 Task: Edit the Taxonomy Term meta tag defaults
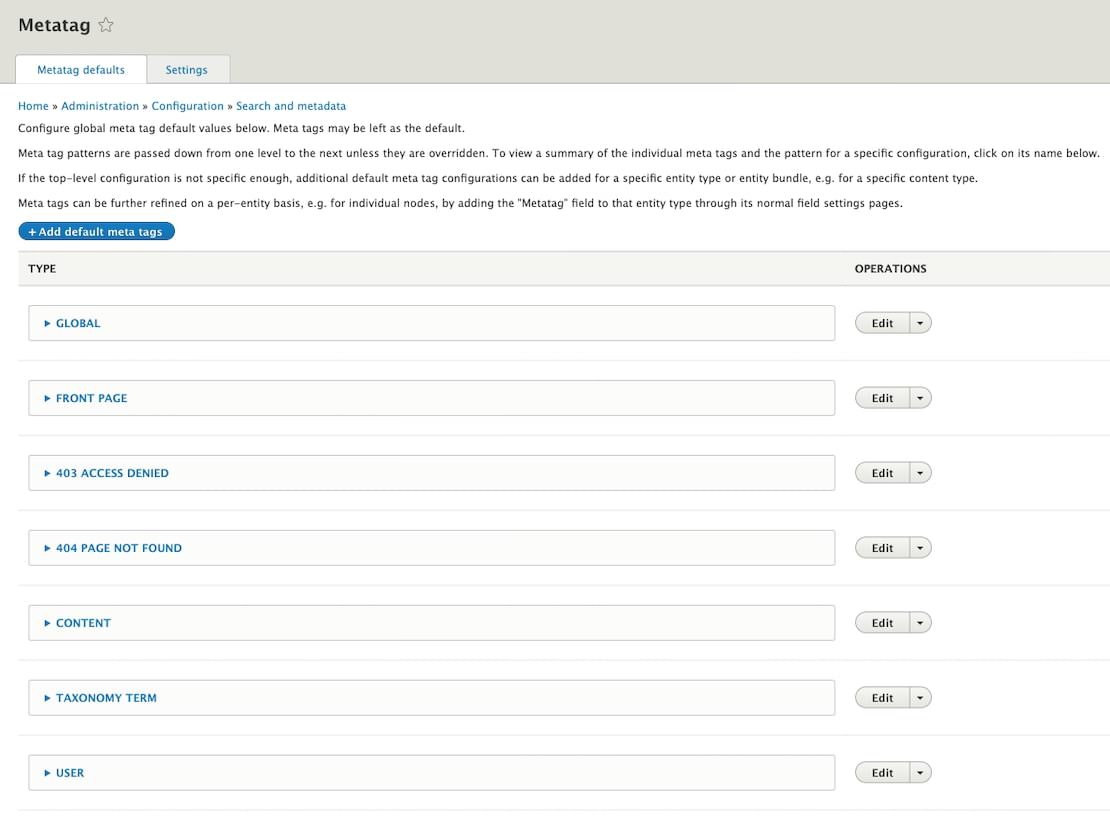(x=882, y=699)
